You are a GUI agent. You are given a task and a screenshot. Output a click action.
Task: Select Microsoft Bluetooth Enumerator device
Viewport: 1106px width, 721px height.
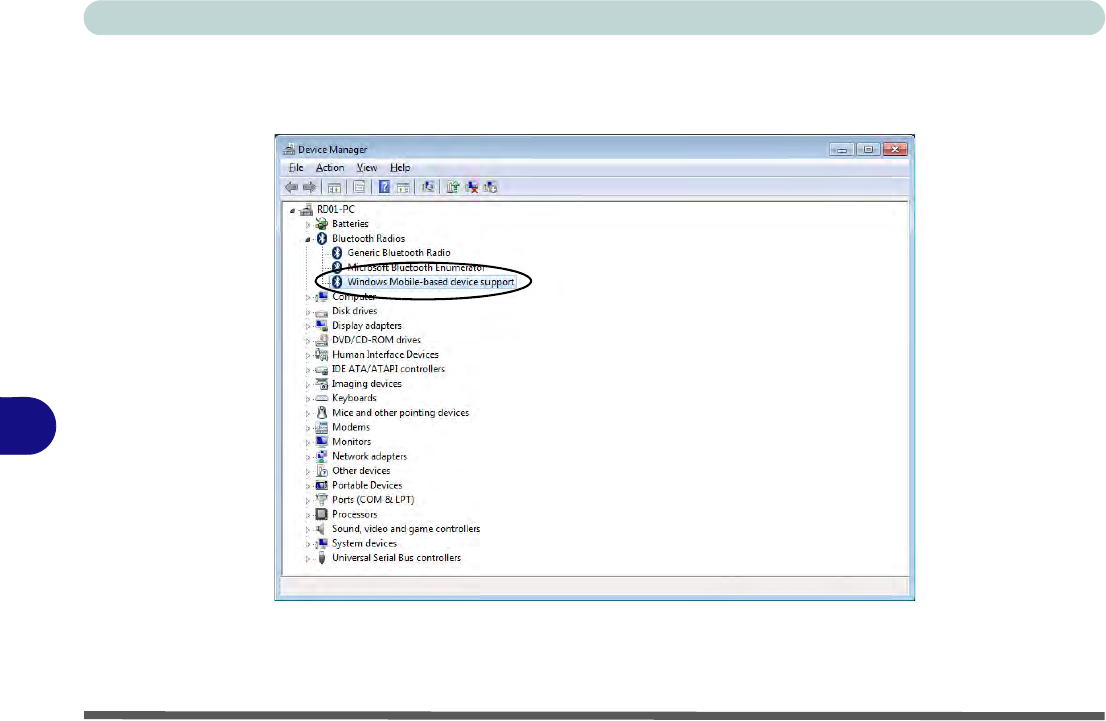[x=416, y=268]
